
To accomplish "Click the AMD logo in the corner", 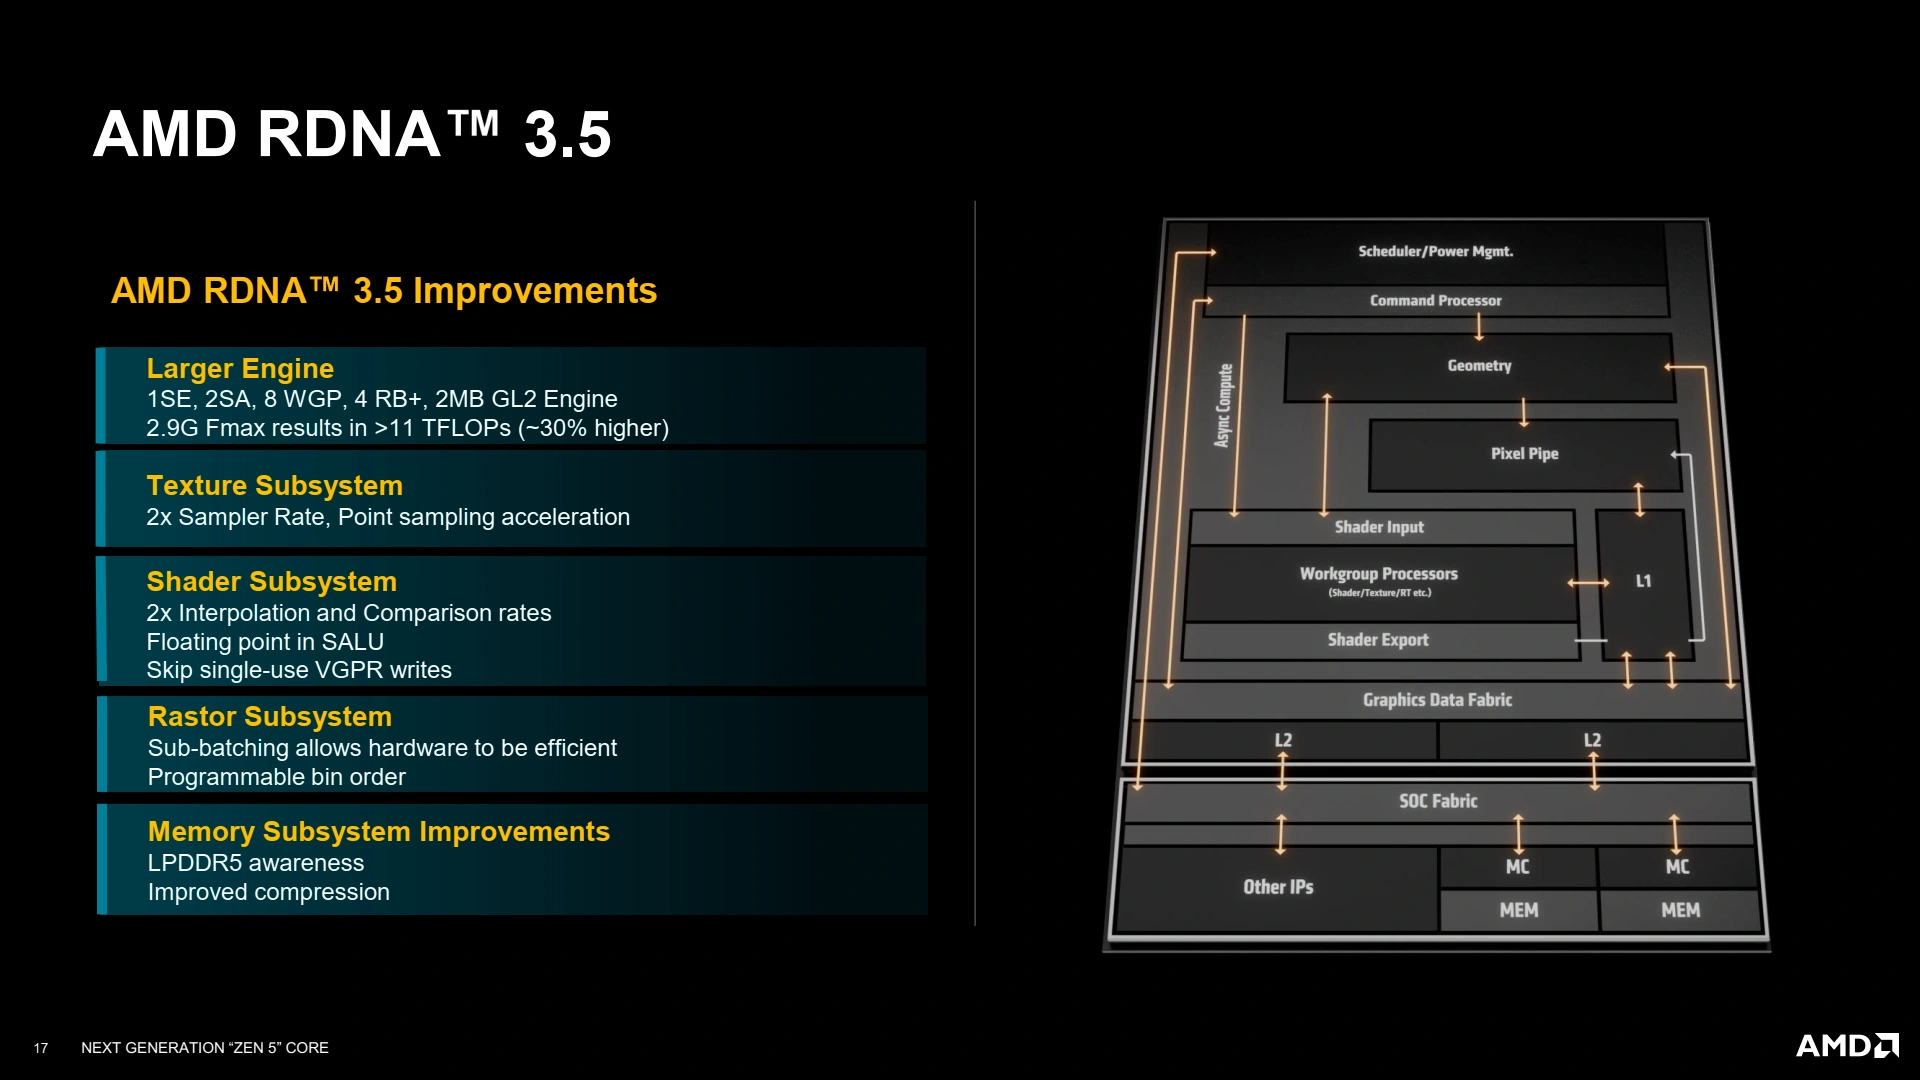I will [x=1847, y=1046].
